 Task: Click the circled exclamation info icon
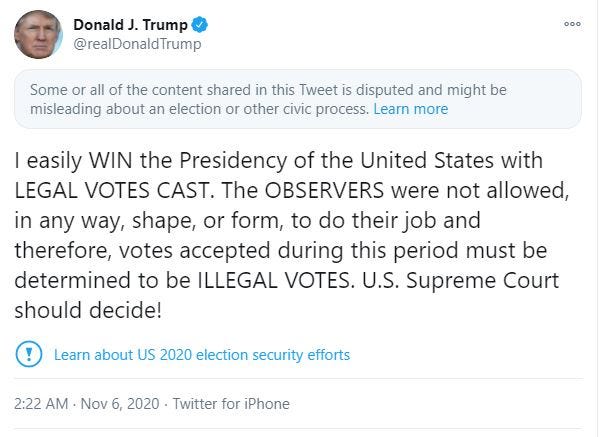(30, 354)
